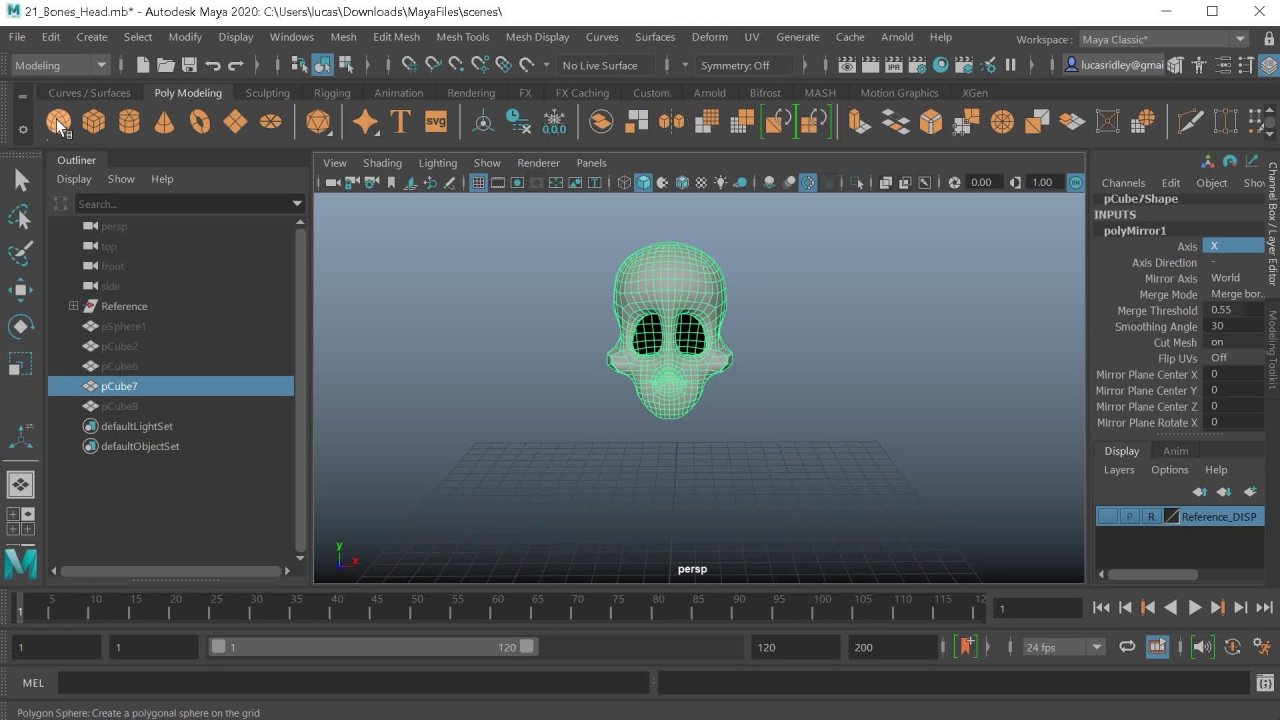Click the SVG import shelf icon

click(x=436, y=122)
